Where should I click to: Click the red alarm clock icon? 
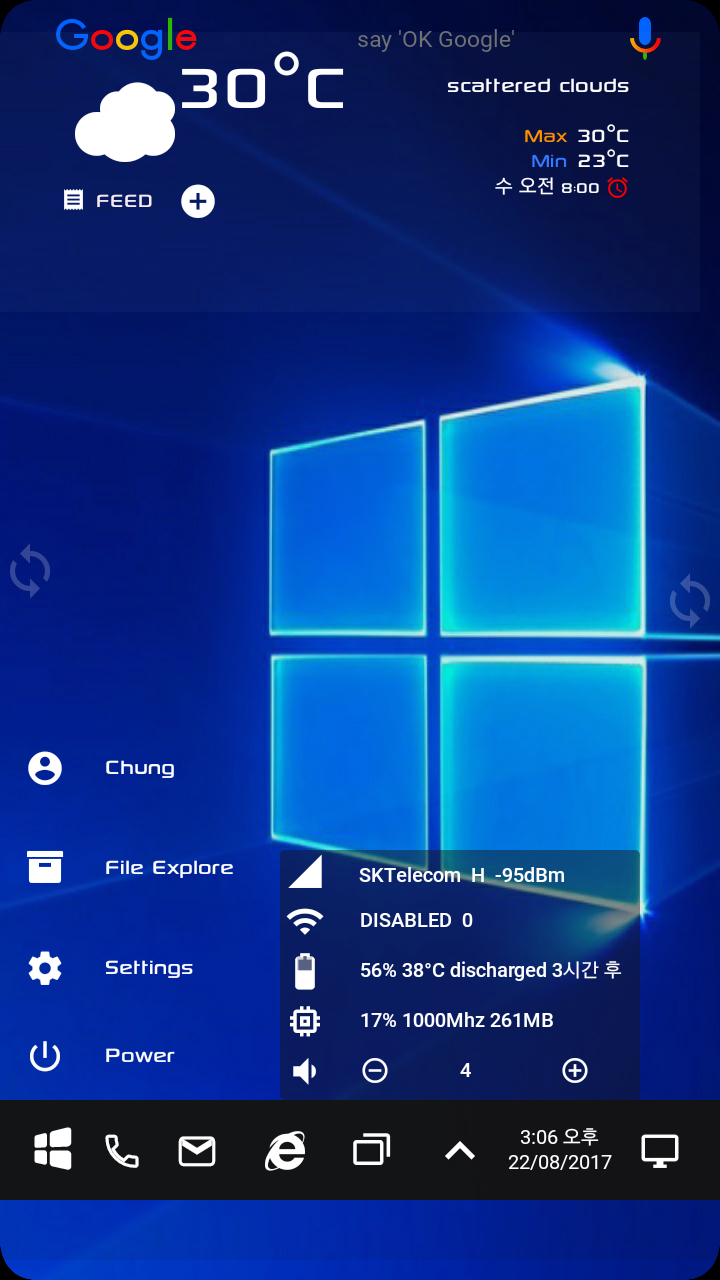click(x=618, y=187)
